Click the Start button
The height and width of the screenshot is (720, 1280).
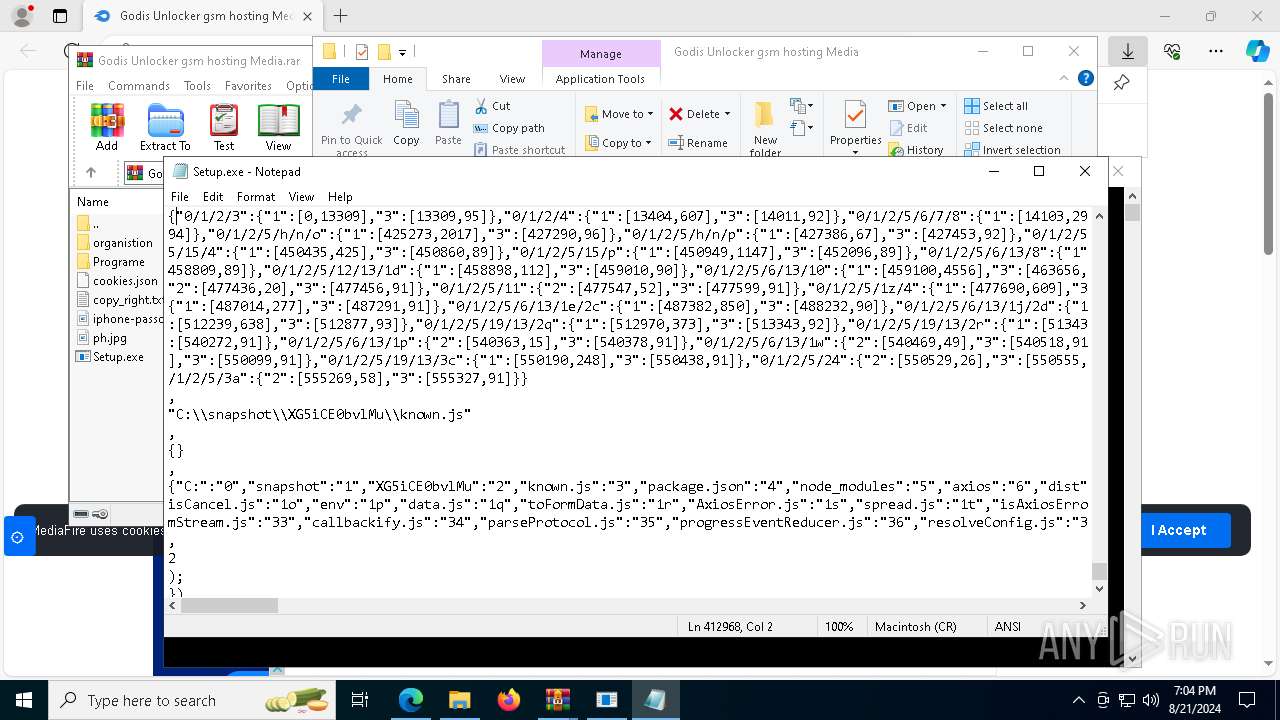(x=23, y=700)
